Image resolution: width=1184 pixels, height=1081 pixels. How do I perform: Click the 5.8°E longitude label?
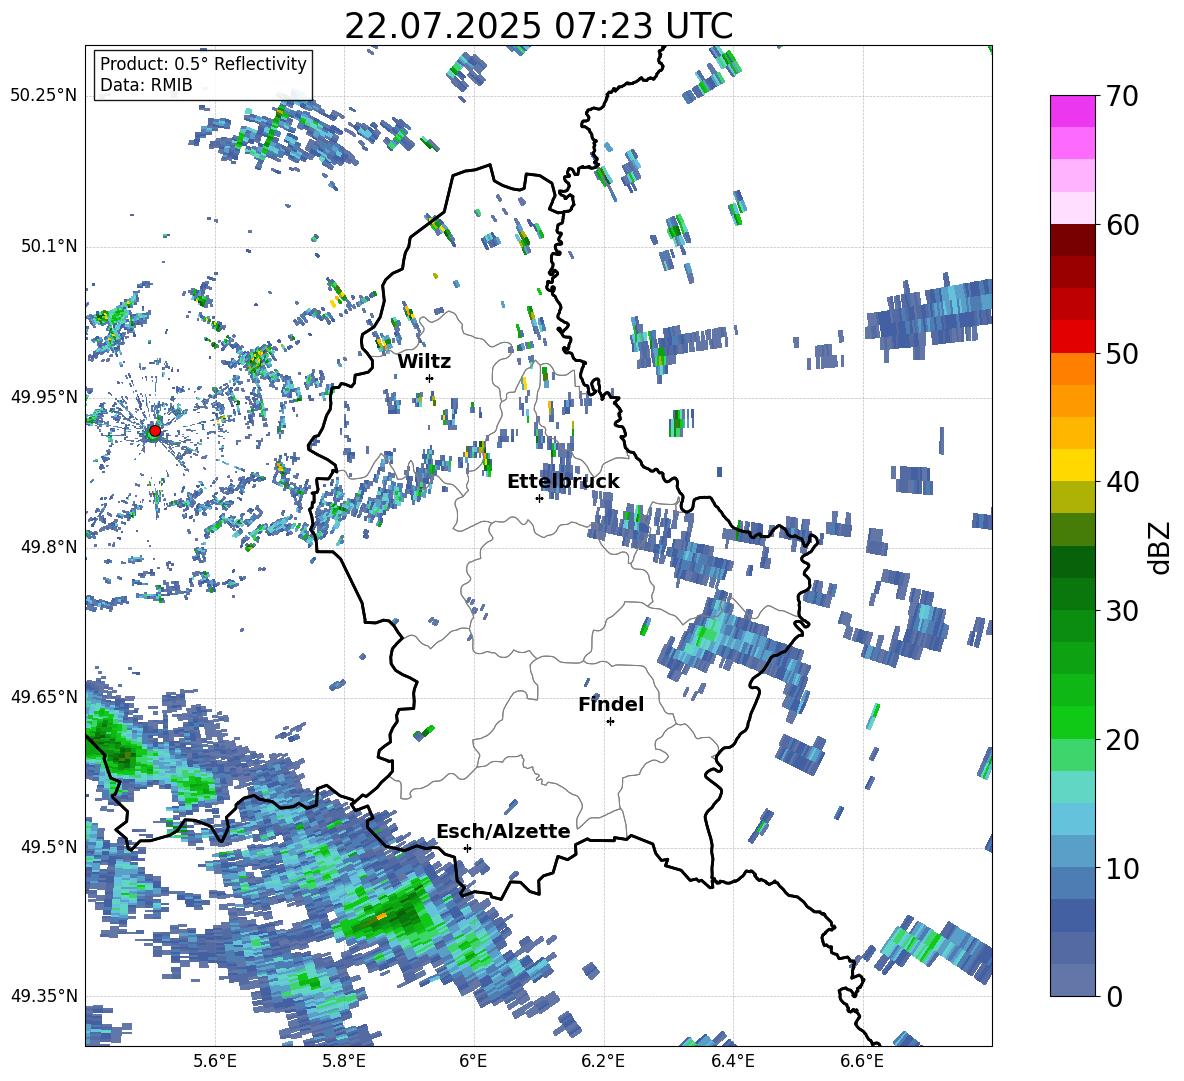coord(344,1061)
